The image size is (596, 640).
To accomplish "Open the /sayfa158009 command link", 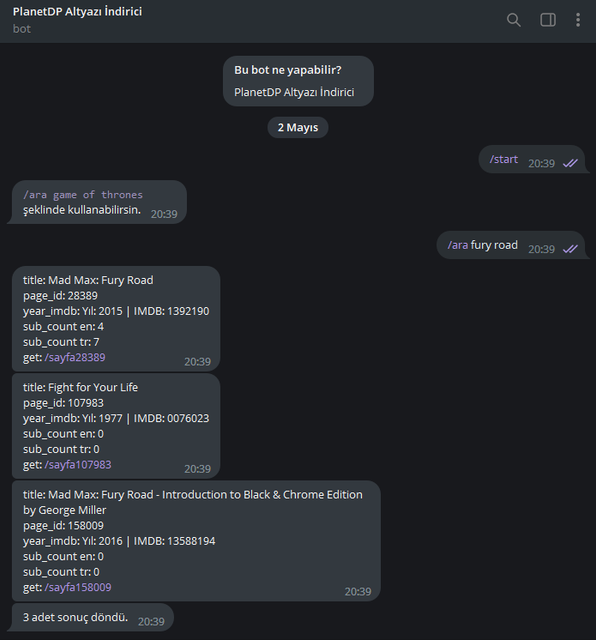I will [x=78, y=587].
